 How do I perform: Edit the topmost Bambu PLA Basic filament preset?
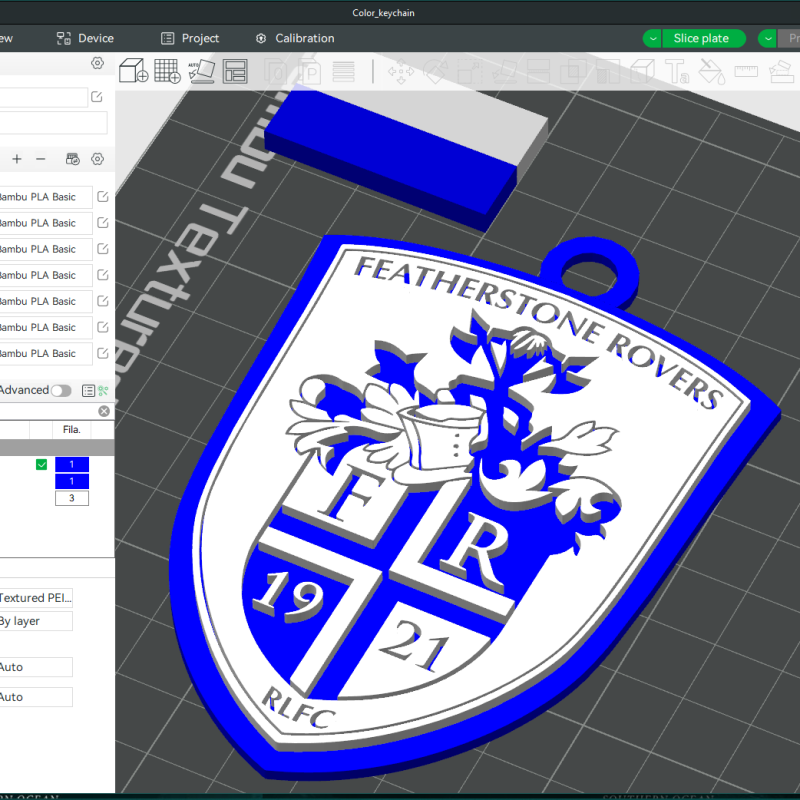click(103, 196)
